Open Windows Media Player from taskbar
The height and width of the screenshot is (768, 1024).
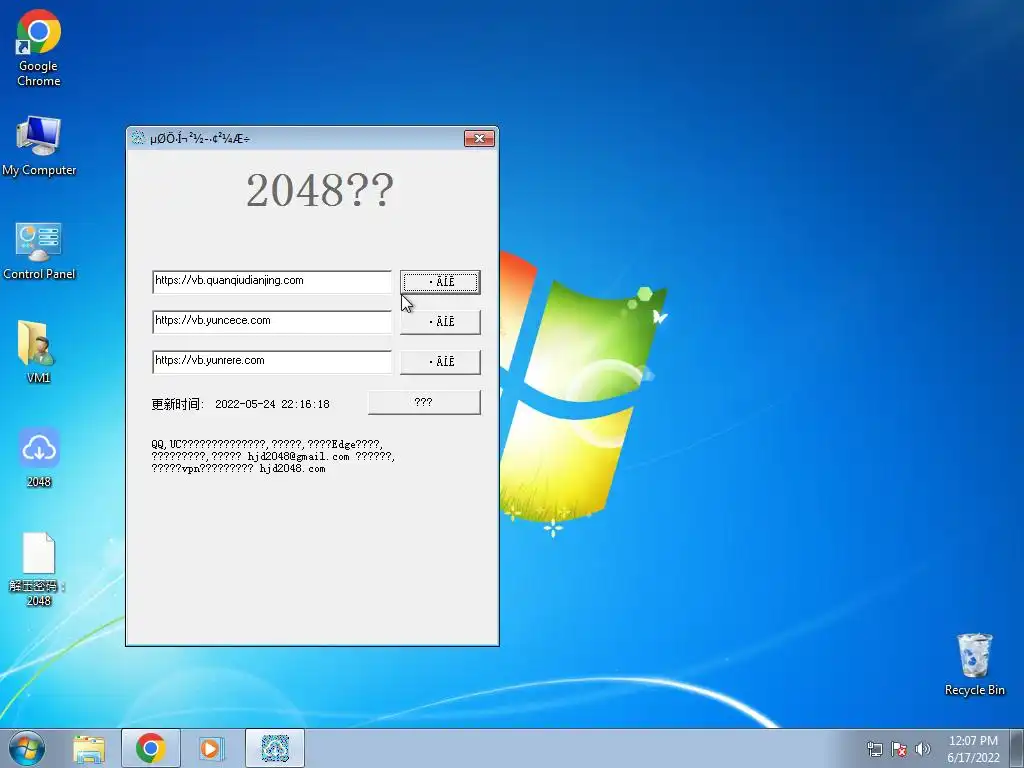pyautogui.click(x=212, y=748)
